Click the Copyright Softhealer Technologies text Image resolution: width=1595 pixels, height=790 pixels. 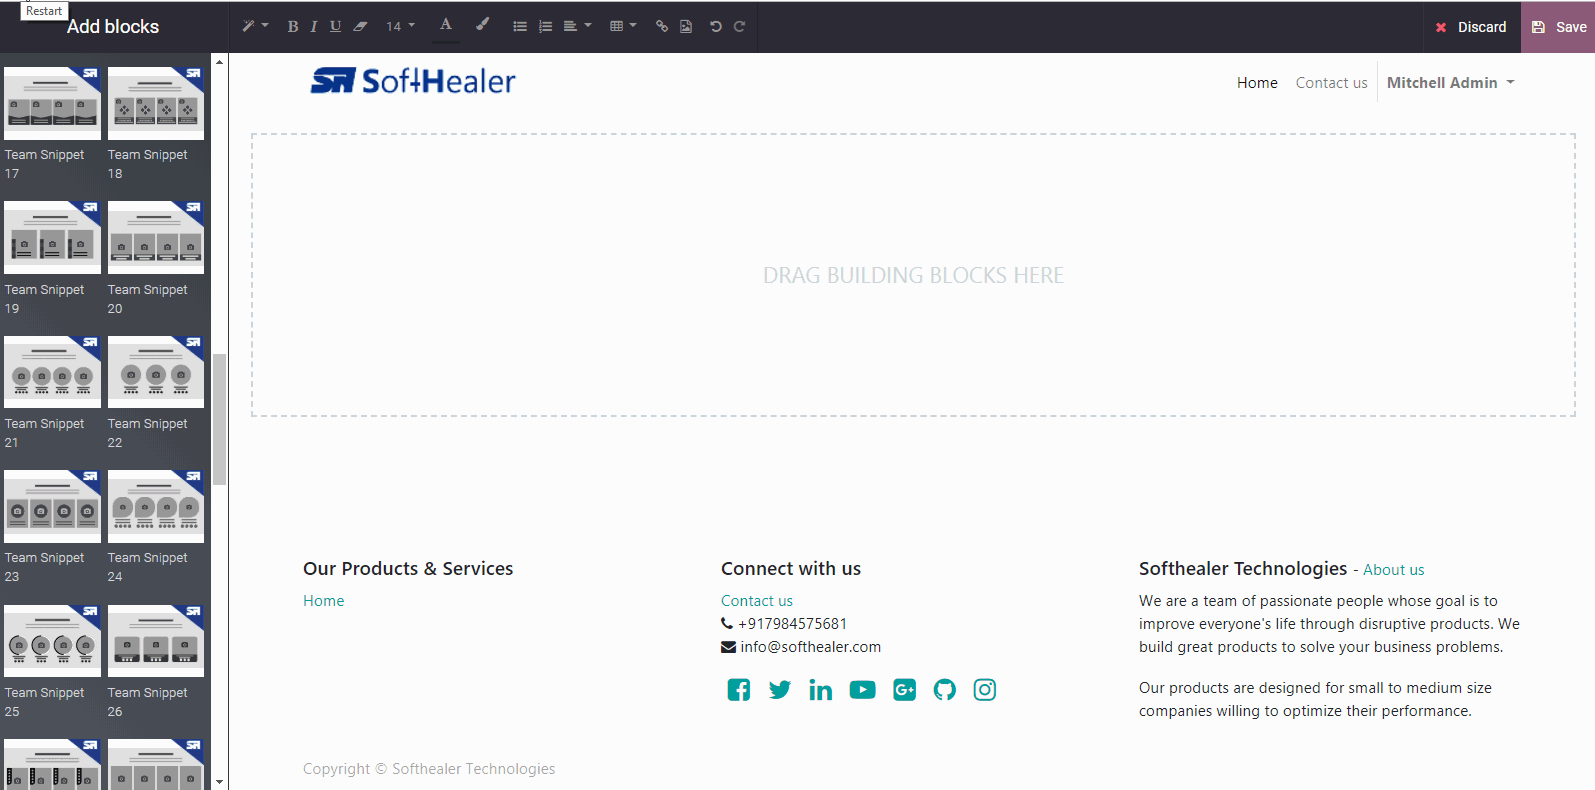coord(429,769)
